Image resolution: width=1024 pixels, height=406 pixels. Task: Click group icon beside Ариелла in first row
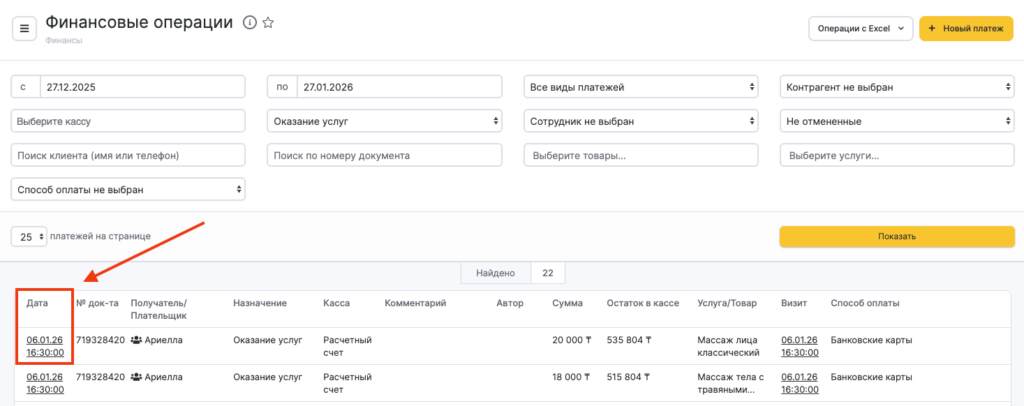coord(137,340)
